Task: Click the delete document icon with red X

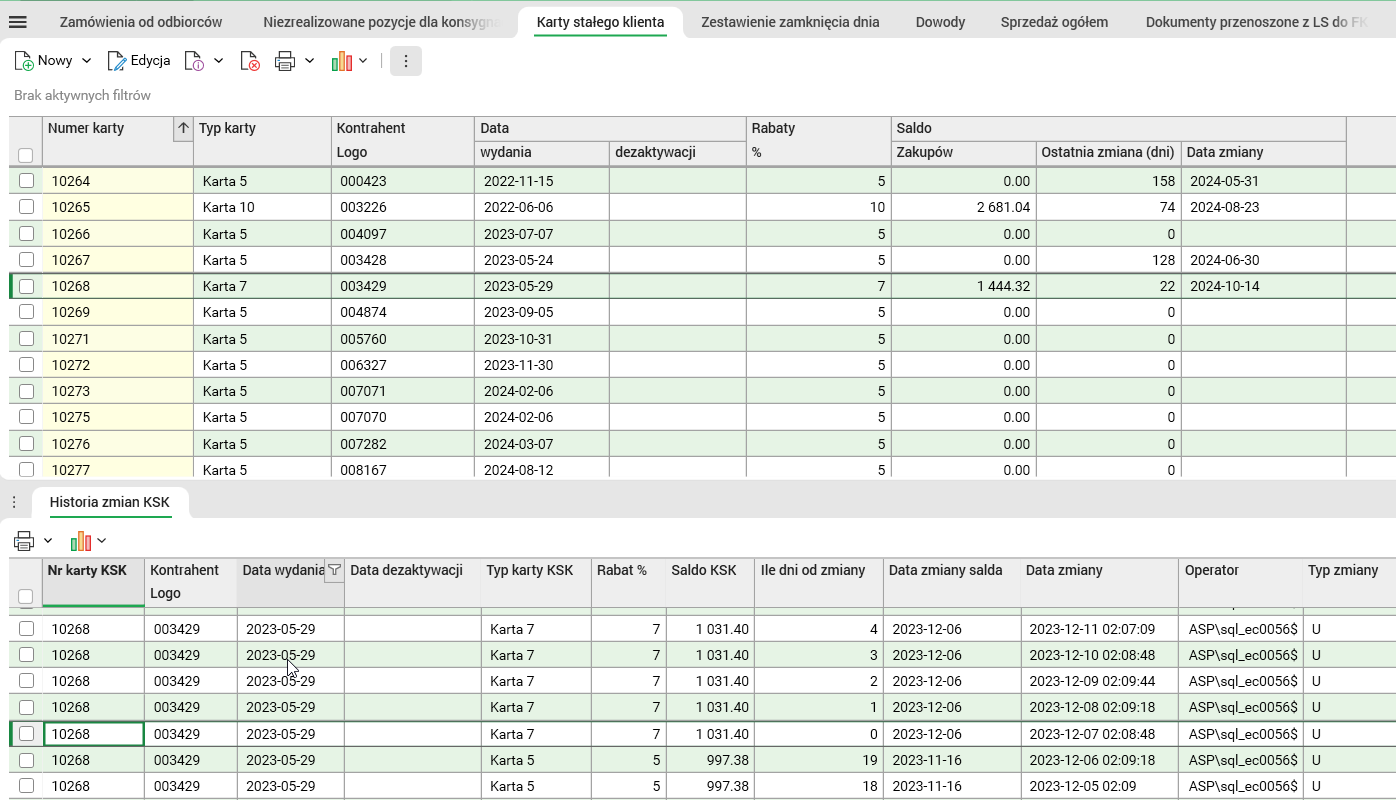Action: [250, 61]
